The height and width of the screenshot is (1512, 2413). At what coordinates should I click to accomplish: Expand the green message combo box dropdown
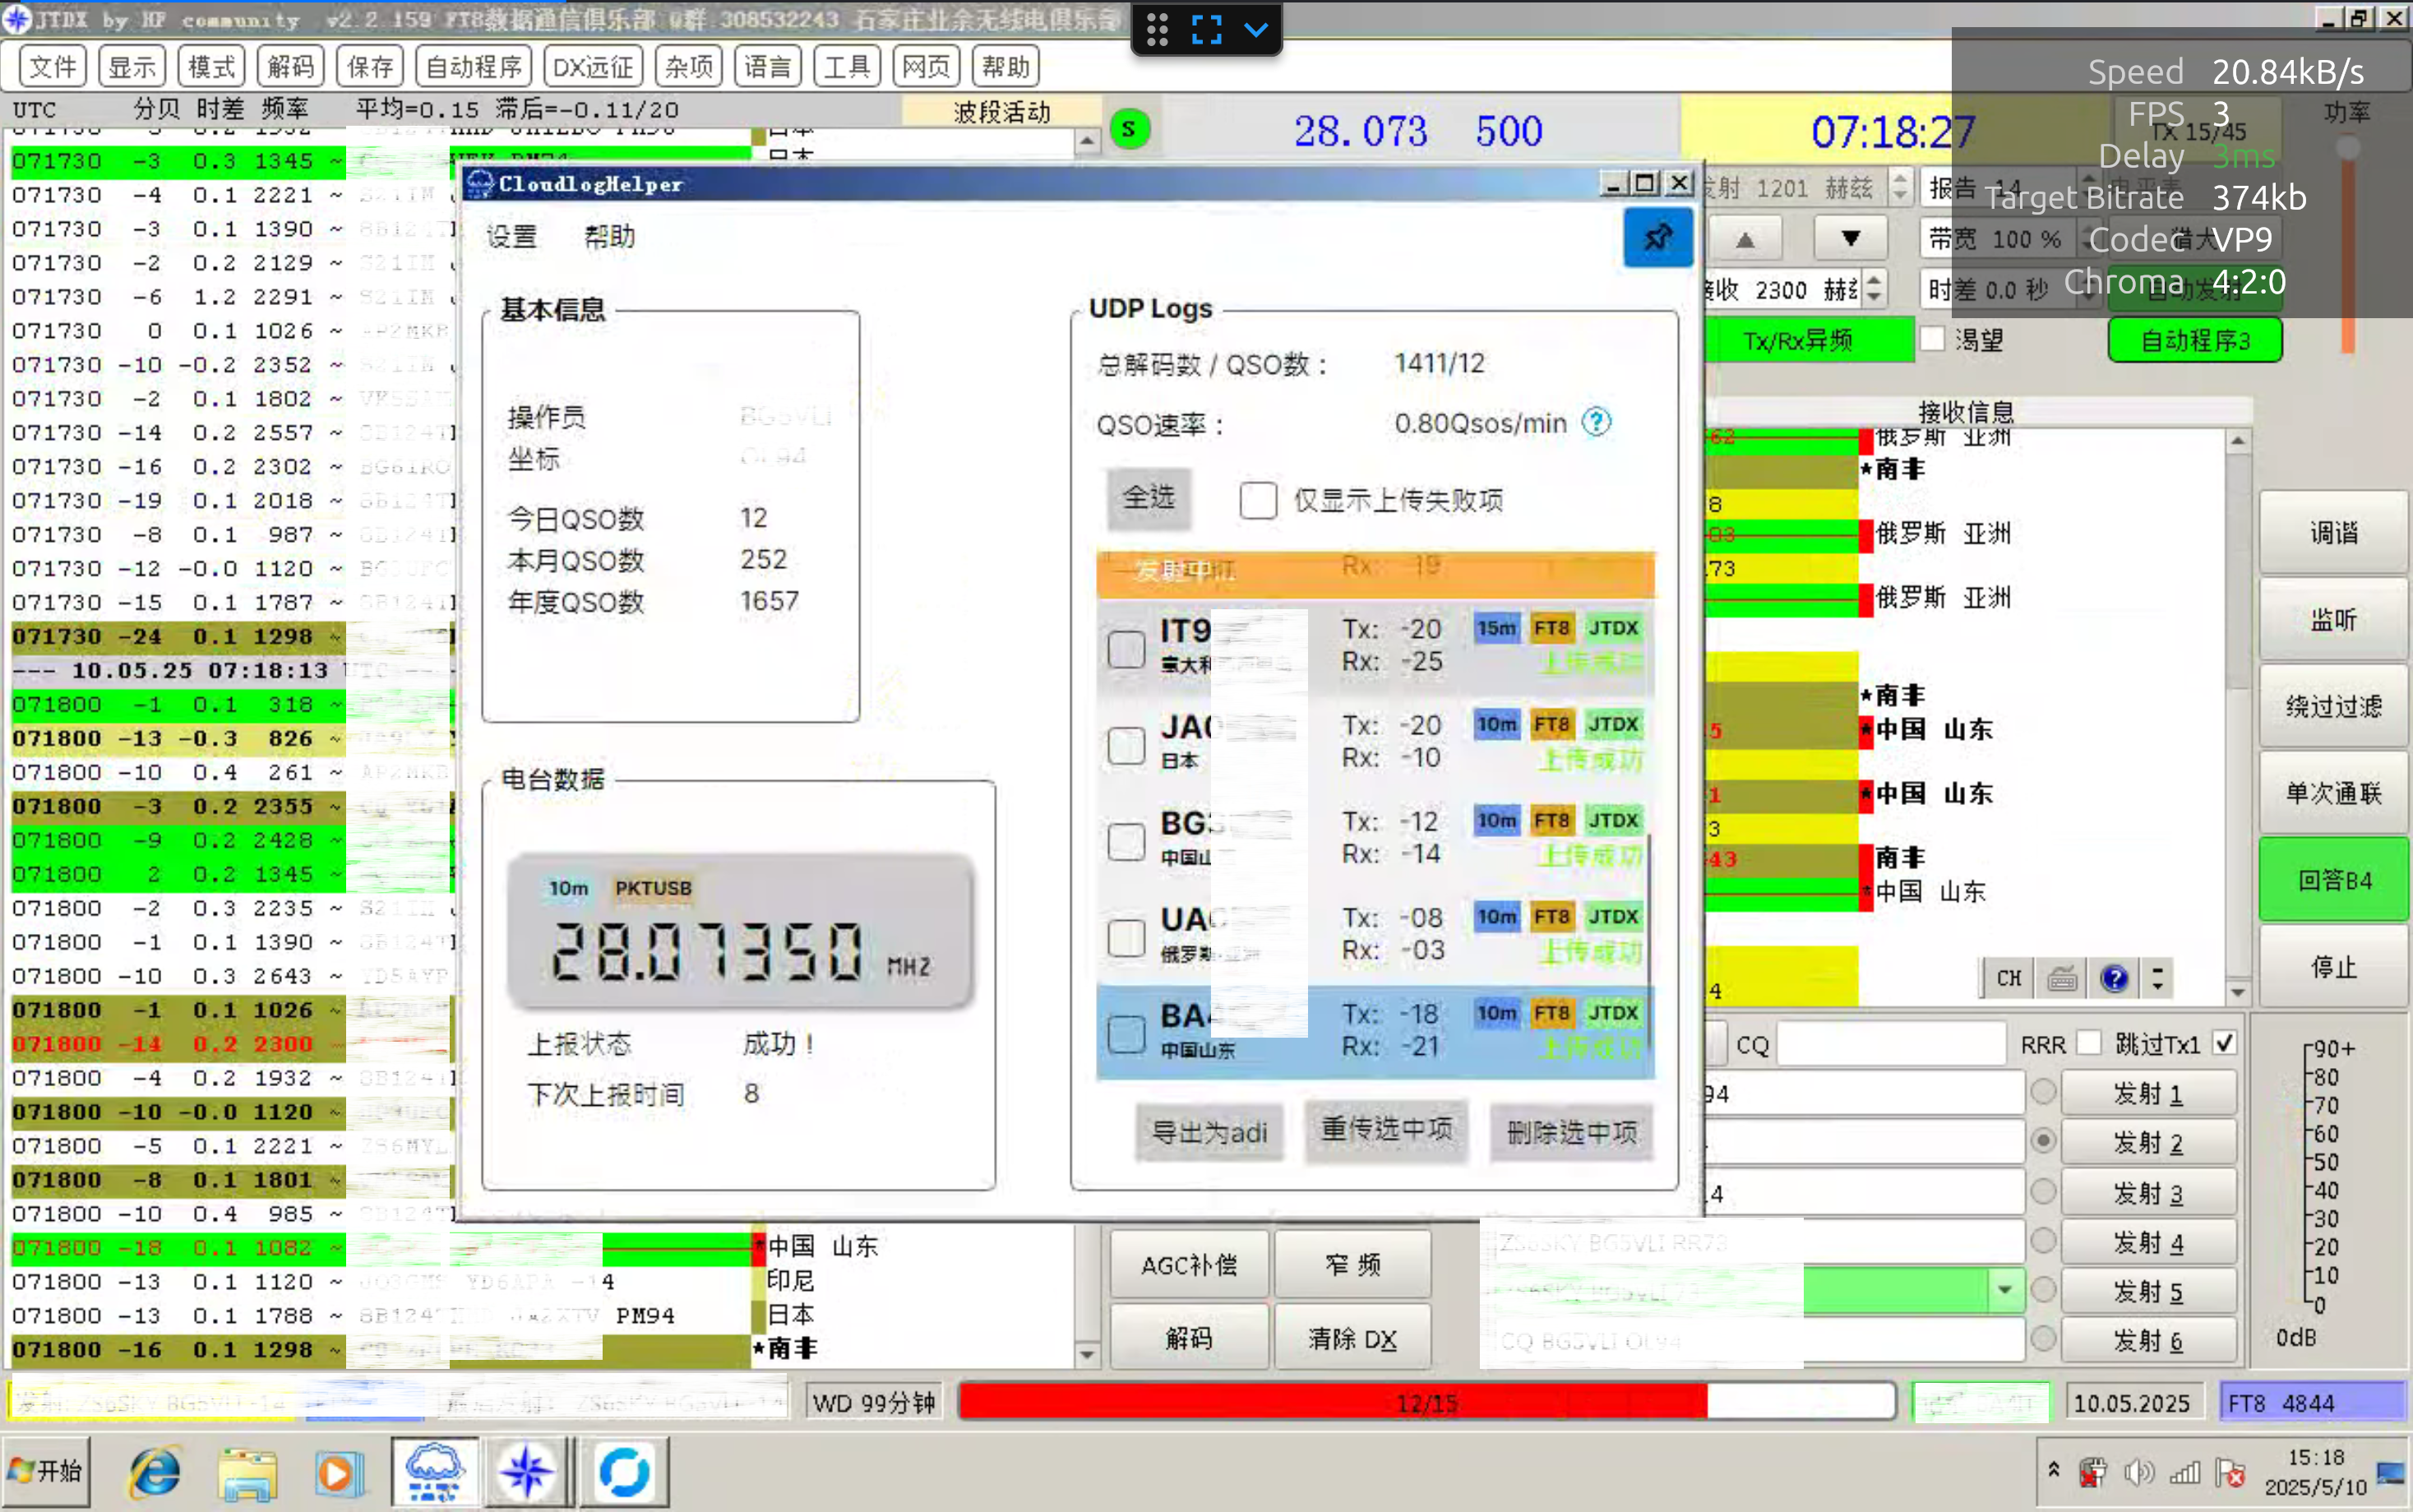pyautogui.click(x=2004, y=1290)
